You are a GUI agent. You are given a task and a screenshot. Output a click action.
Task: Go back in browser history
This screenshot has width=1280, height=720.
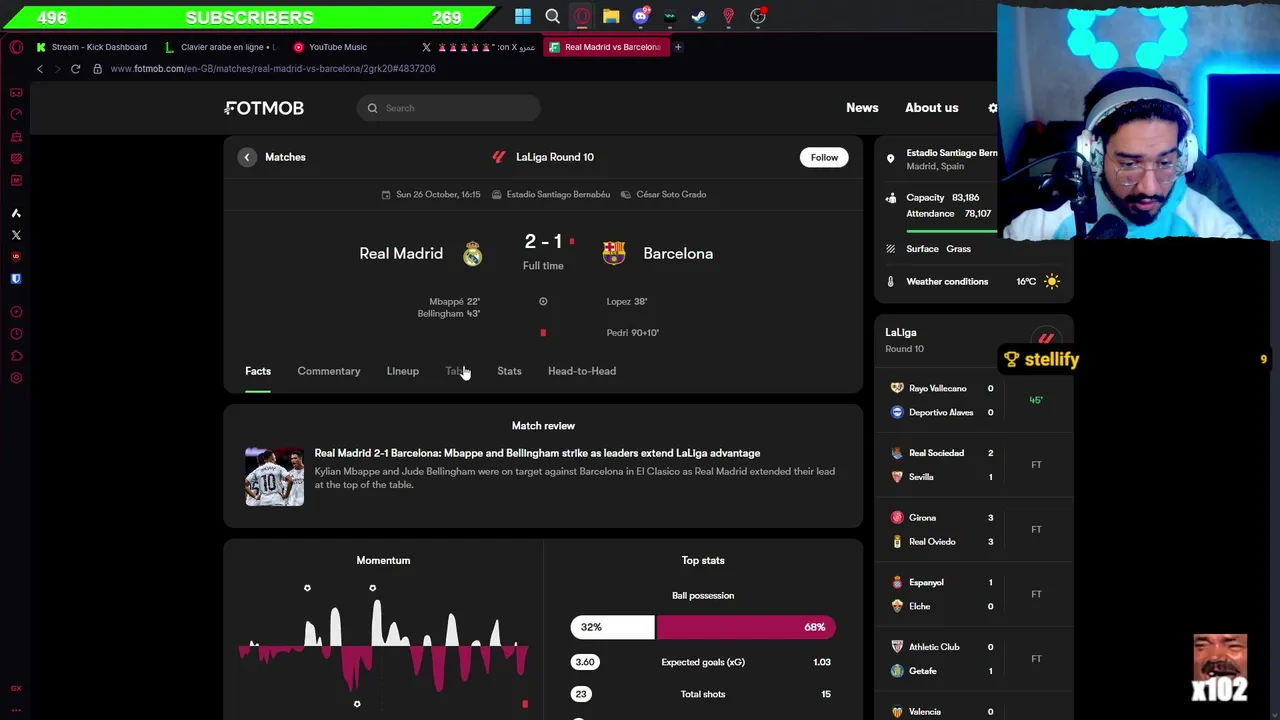[x=40, y=69]
